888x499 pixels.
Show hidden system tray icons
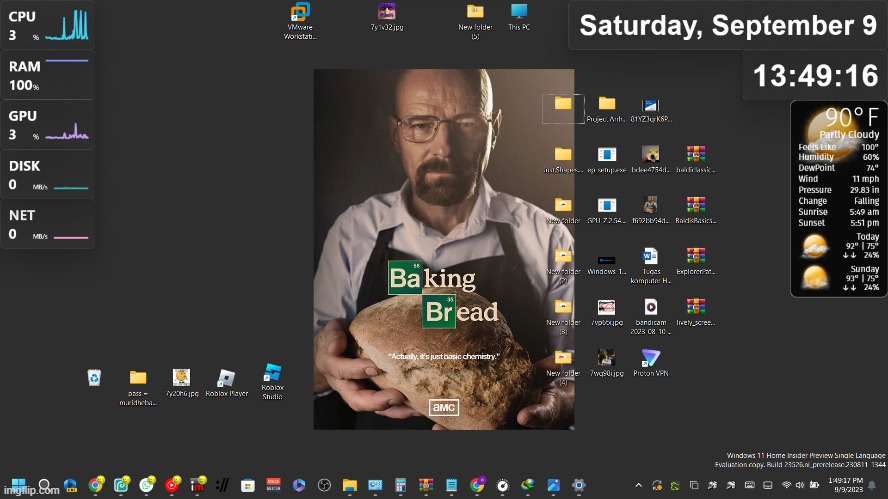point(638,485)
